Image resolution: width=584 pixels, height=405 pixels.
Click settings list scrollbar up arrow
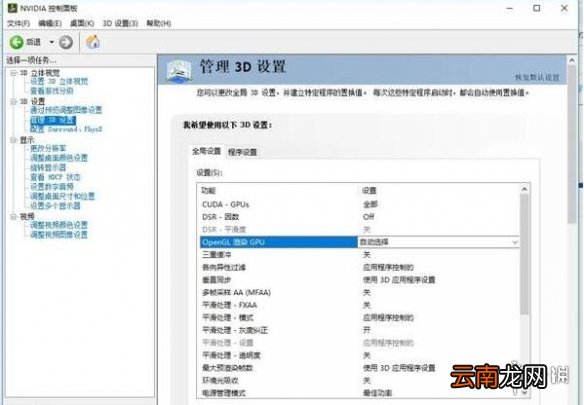[524, 189]
